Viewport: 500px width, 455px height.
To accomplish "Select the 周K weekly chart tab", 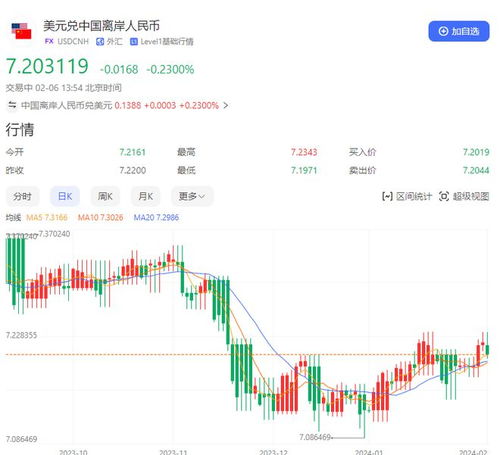I will click(x=105, y=196).
